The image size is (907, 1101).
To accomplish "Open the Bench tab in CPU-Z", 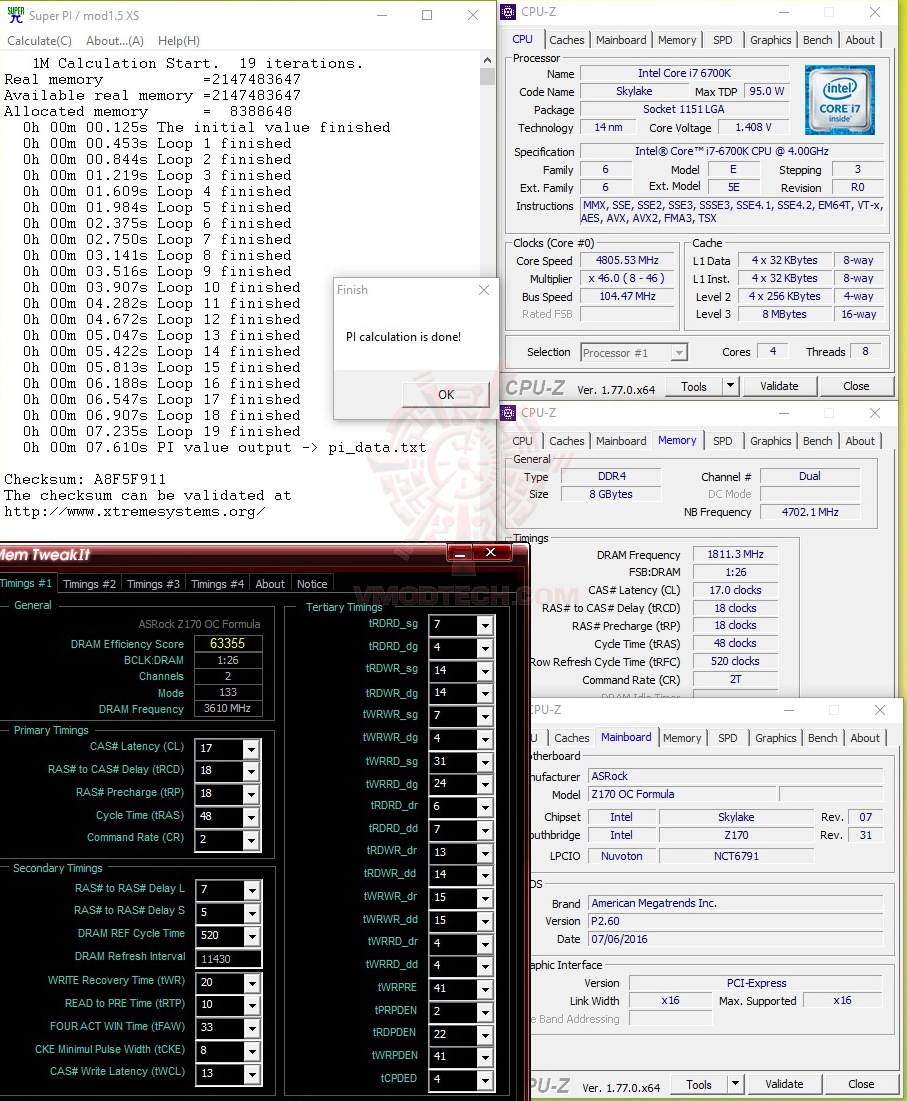I will [x=817, y=40].
